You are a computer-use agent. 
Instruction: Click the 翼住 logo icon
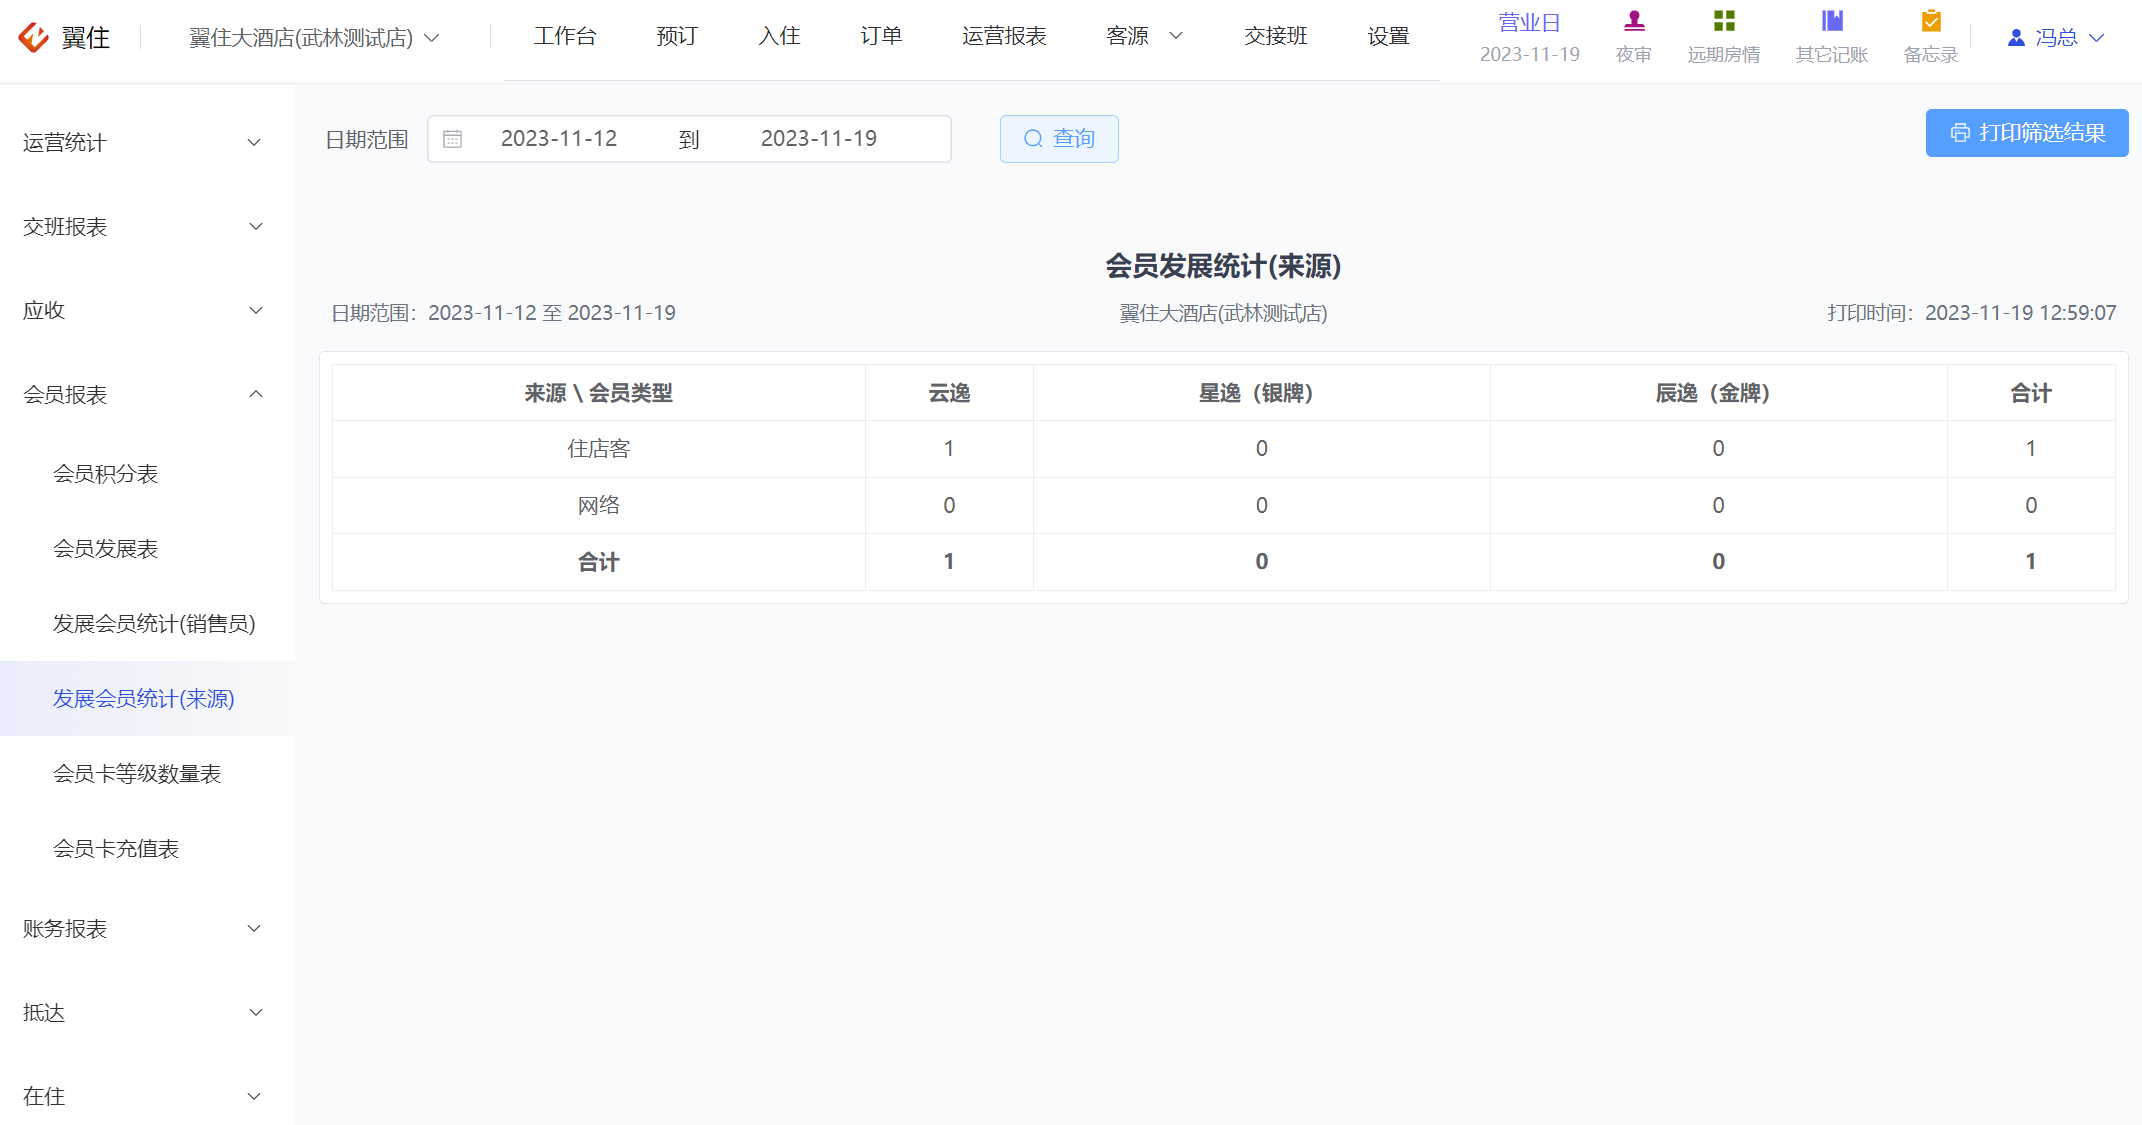pyautogui.click(x=34, y=37)
